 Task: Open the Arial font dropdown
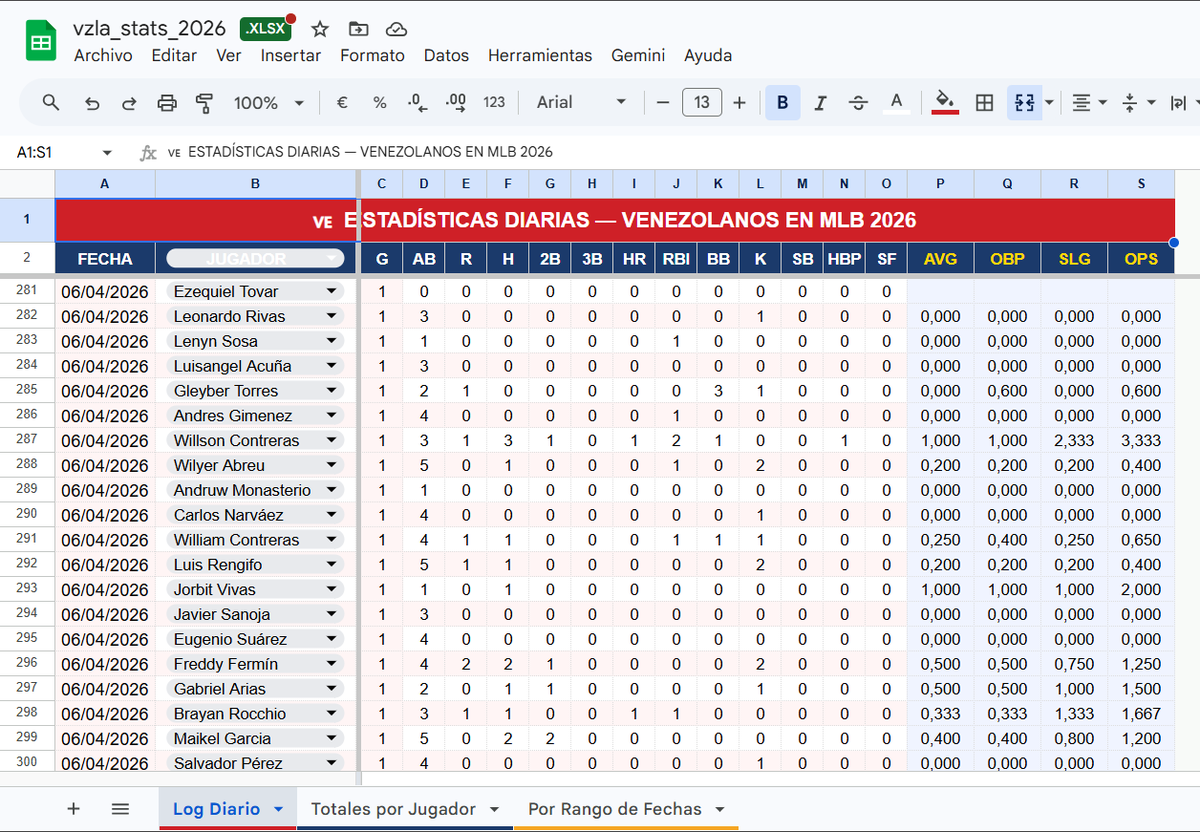tap(581, 102)
